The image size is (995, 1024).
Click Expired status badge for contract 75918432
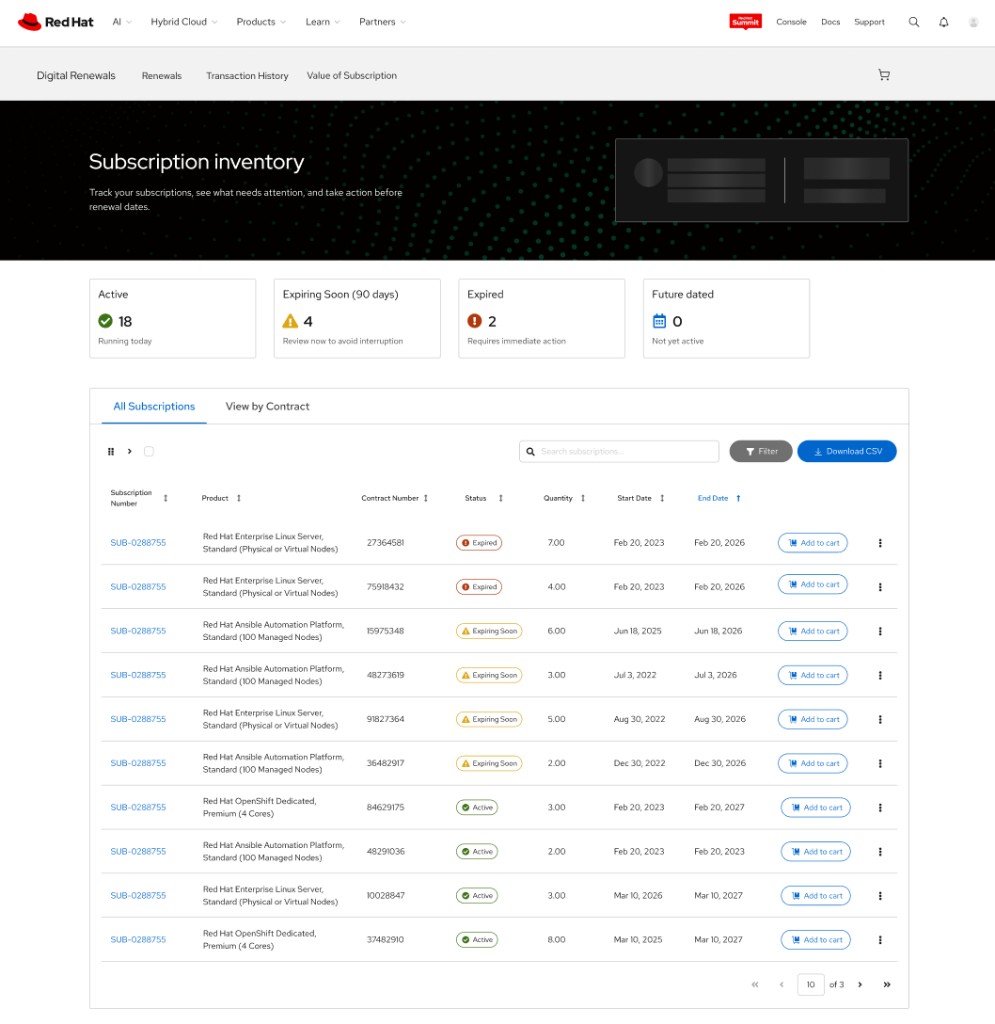479,587
